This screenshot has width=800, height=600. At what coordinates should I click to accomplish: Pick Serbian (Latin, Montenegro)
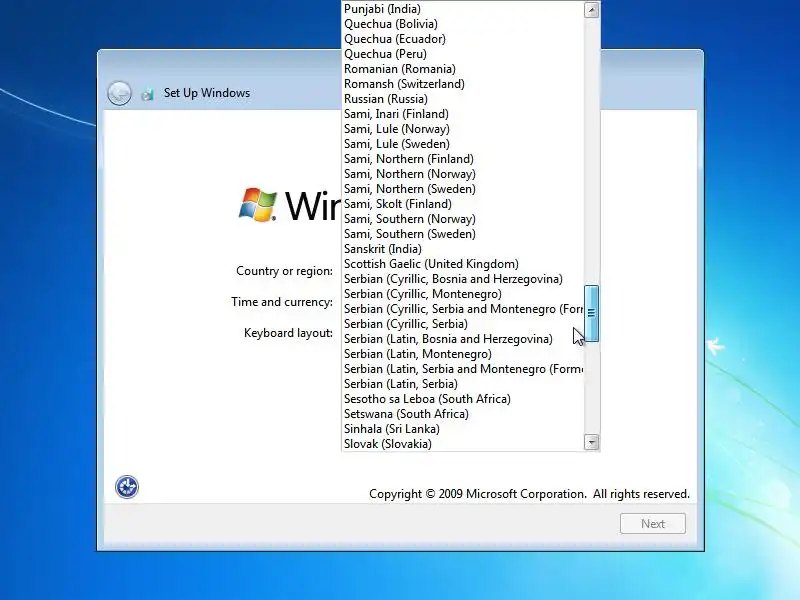(x=463, y=354)
